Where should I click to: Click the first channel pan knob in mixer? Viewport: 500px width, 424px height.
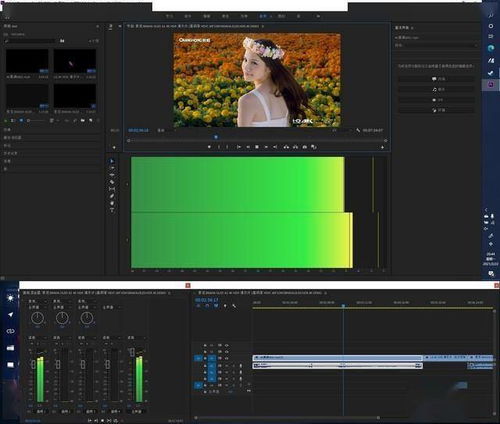(37, 318)
